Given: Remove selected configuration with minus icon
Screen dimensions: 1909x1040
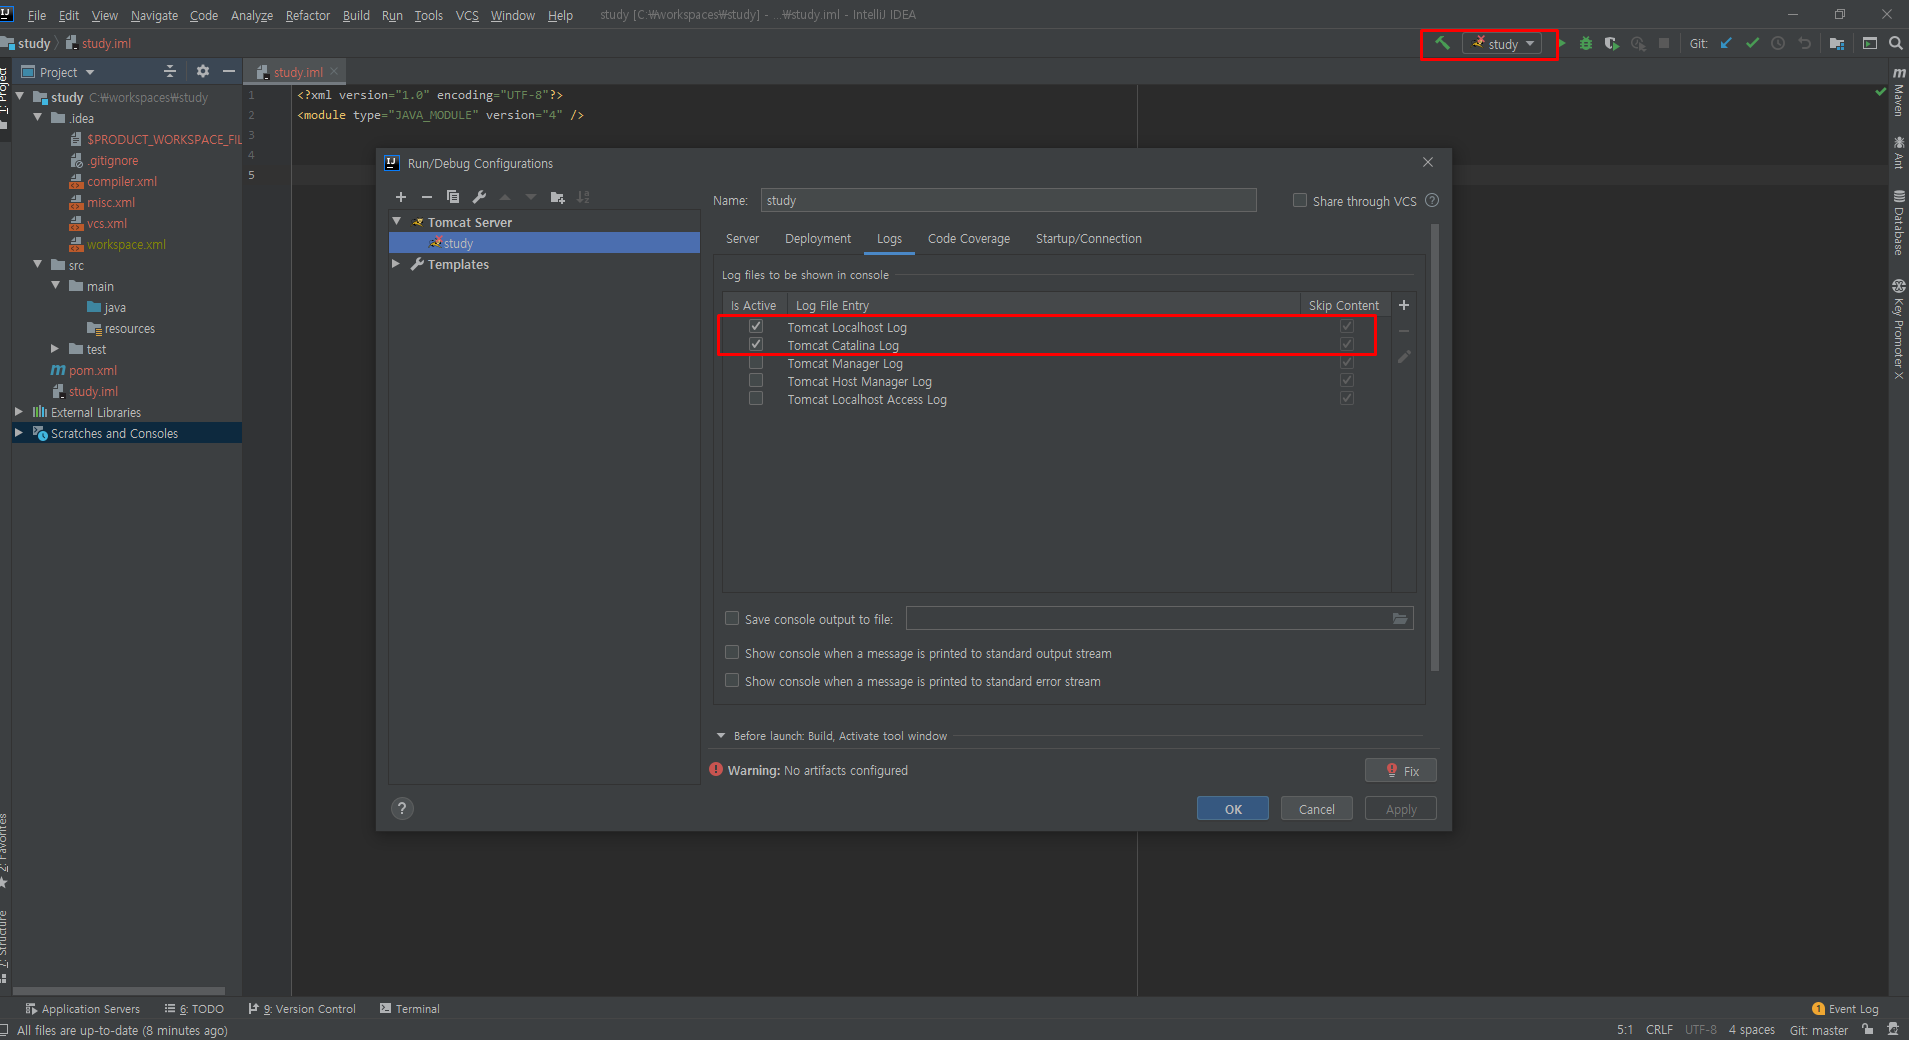Looking at the screenshot, I should tap(427, 197).
